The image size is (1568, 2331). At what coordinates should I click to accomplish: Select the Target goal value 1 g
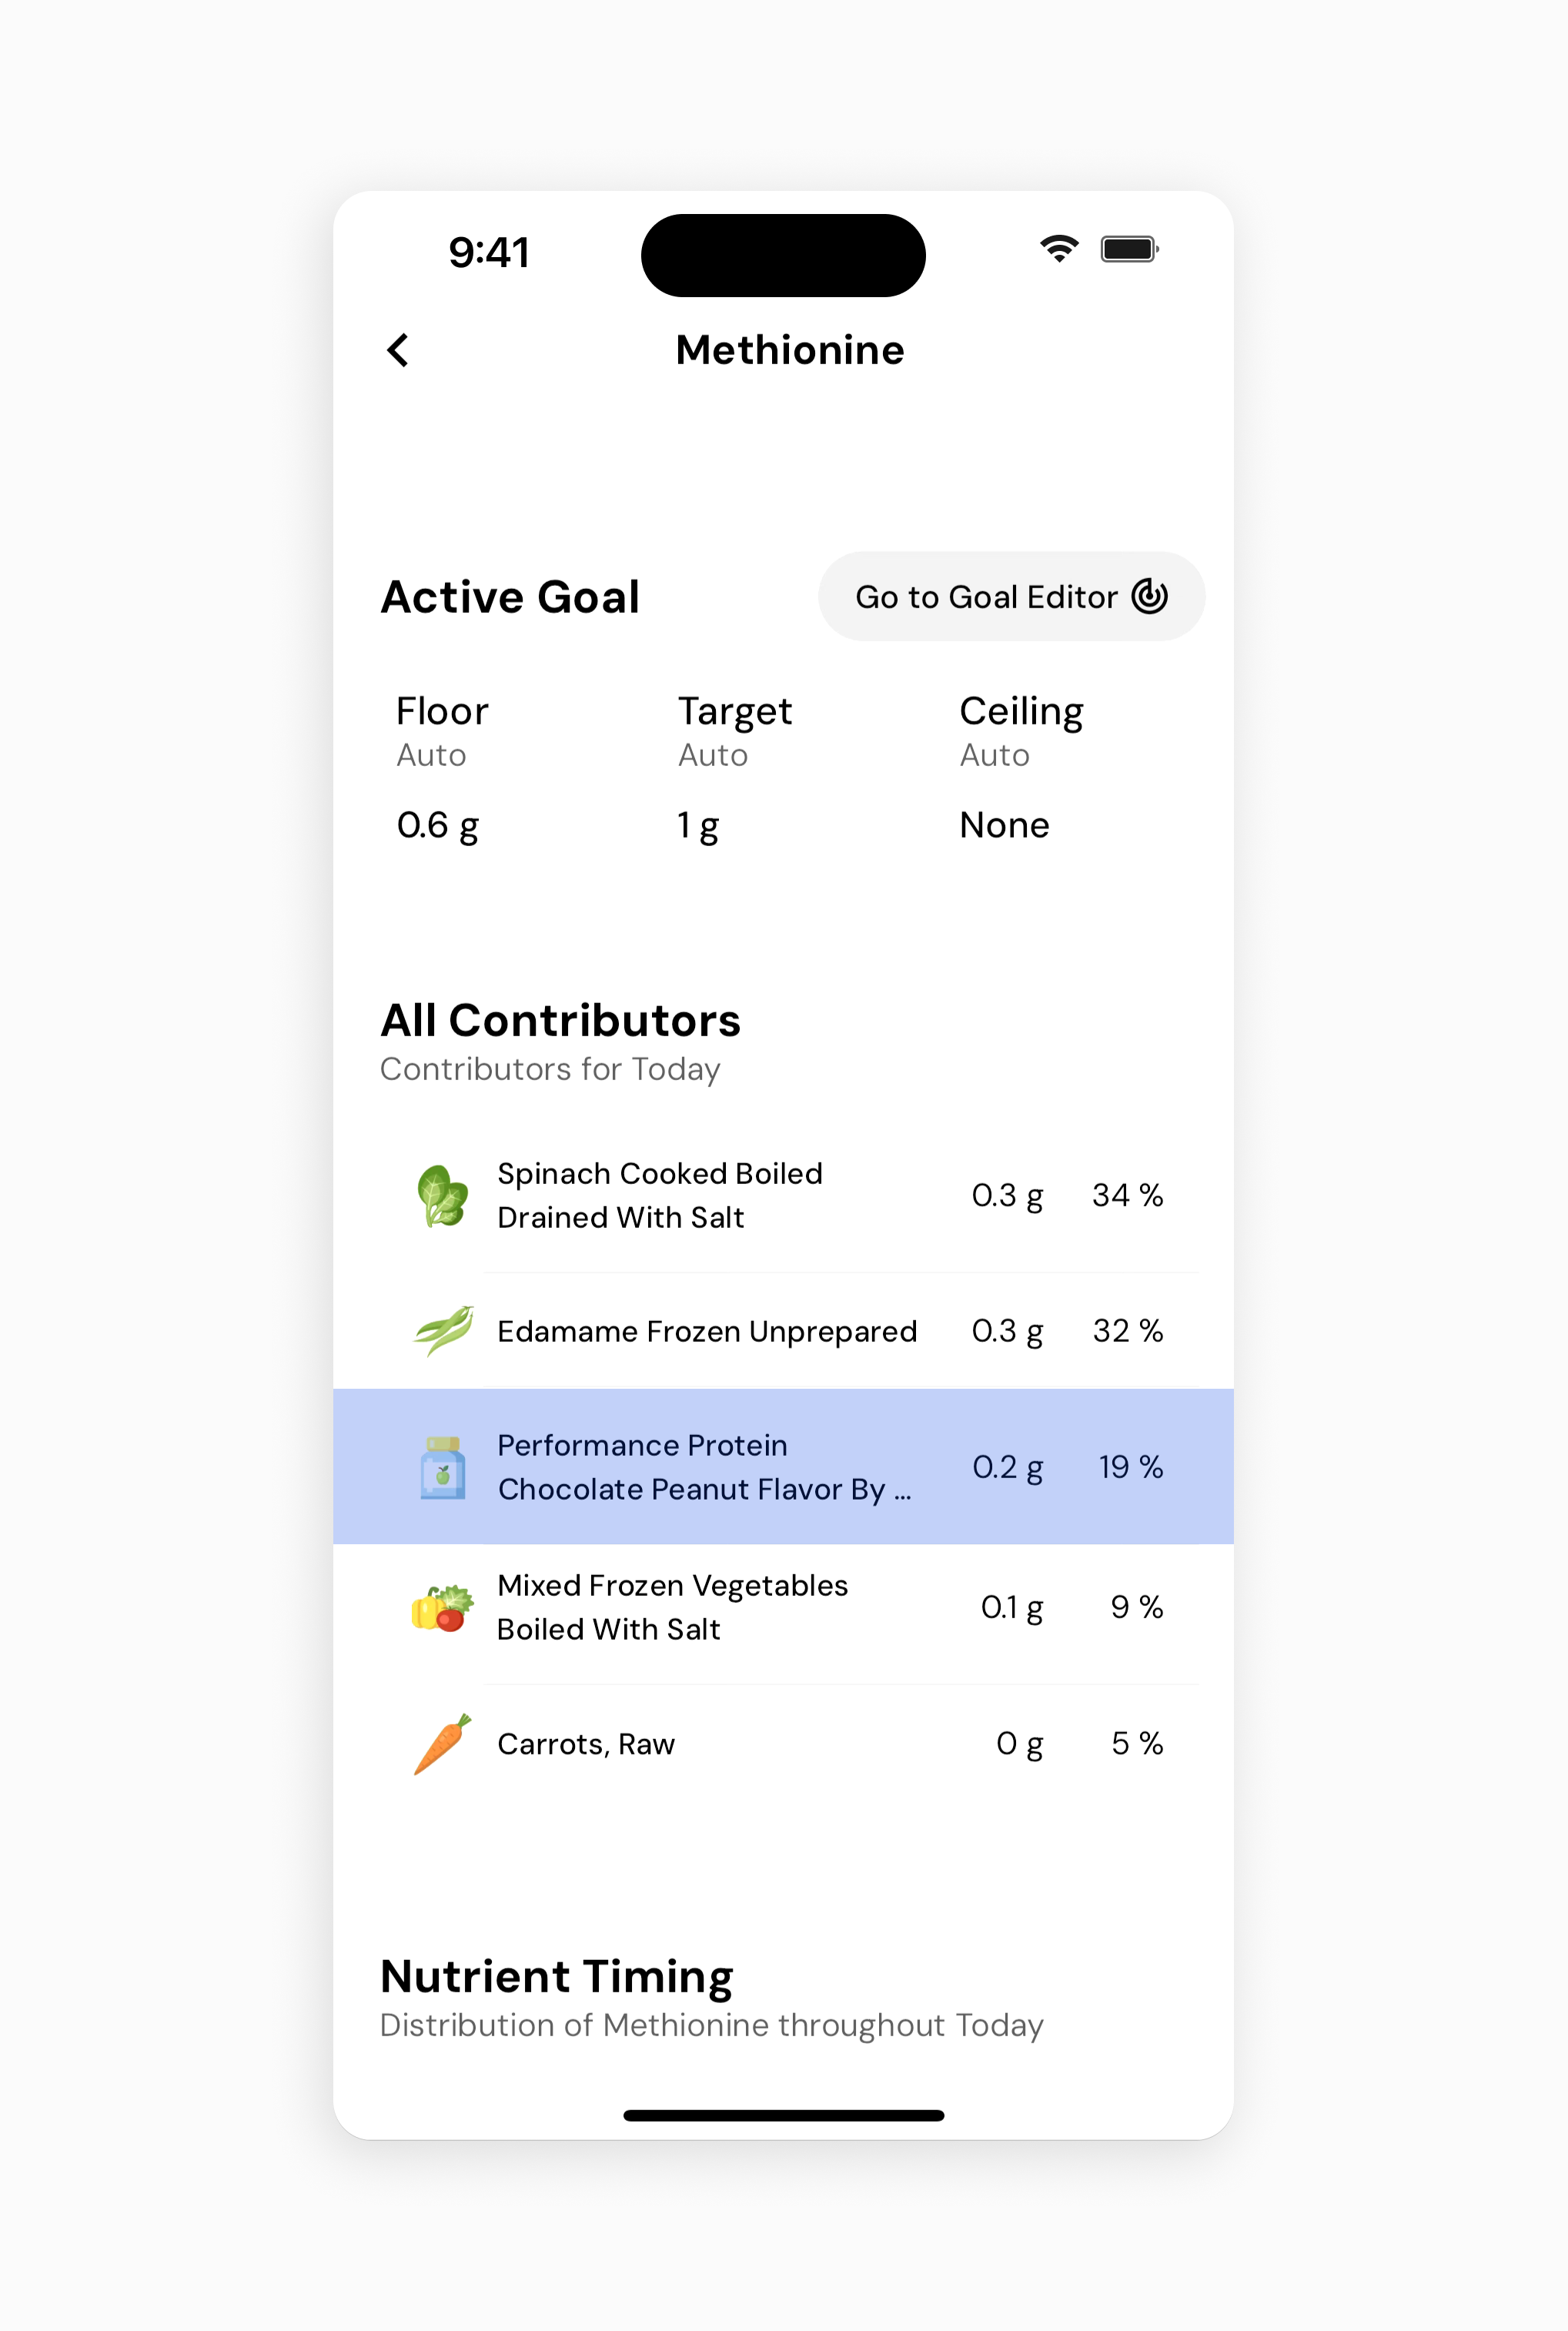pos(698,825)
